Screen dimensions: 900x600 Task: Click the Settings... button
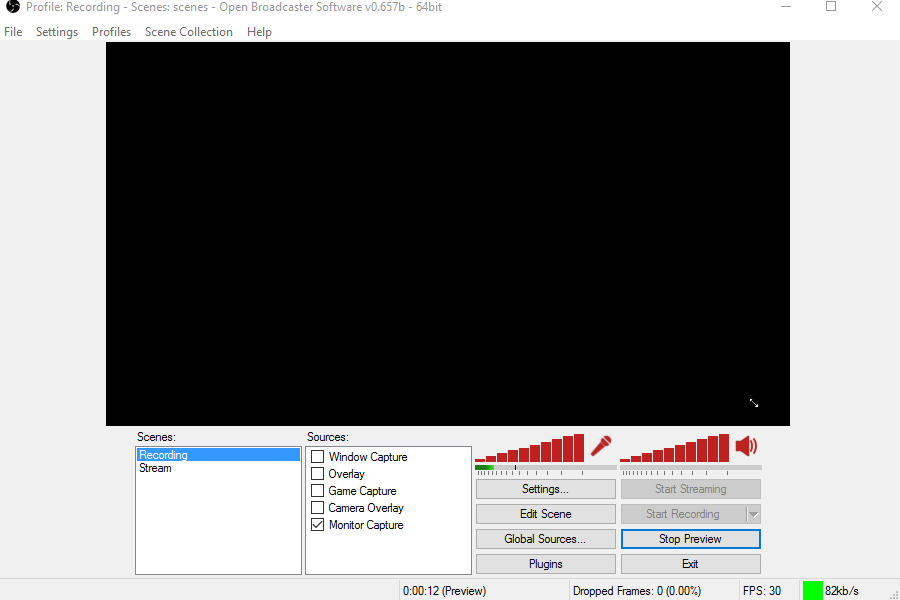(545, 489)
